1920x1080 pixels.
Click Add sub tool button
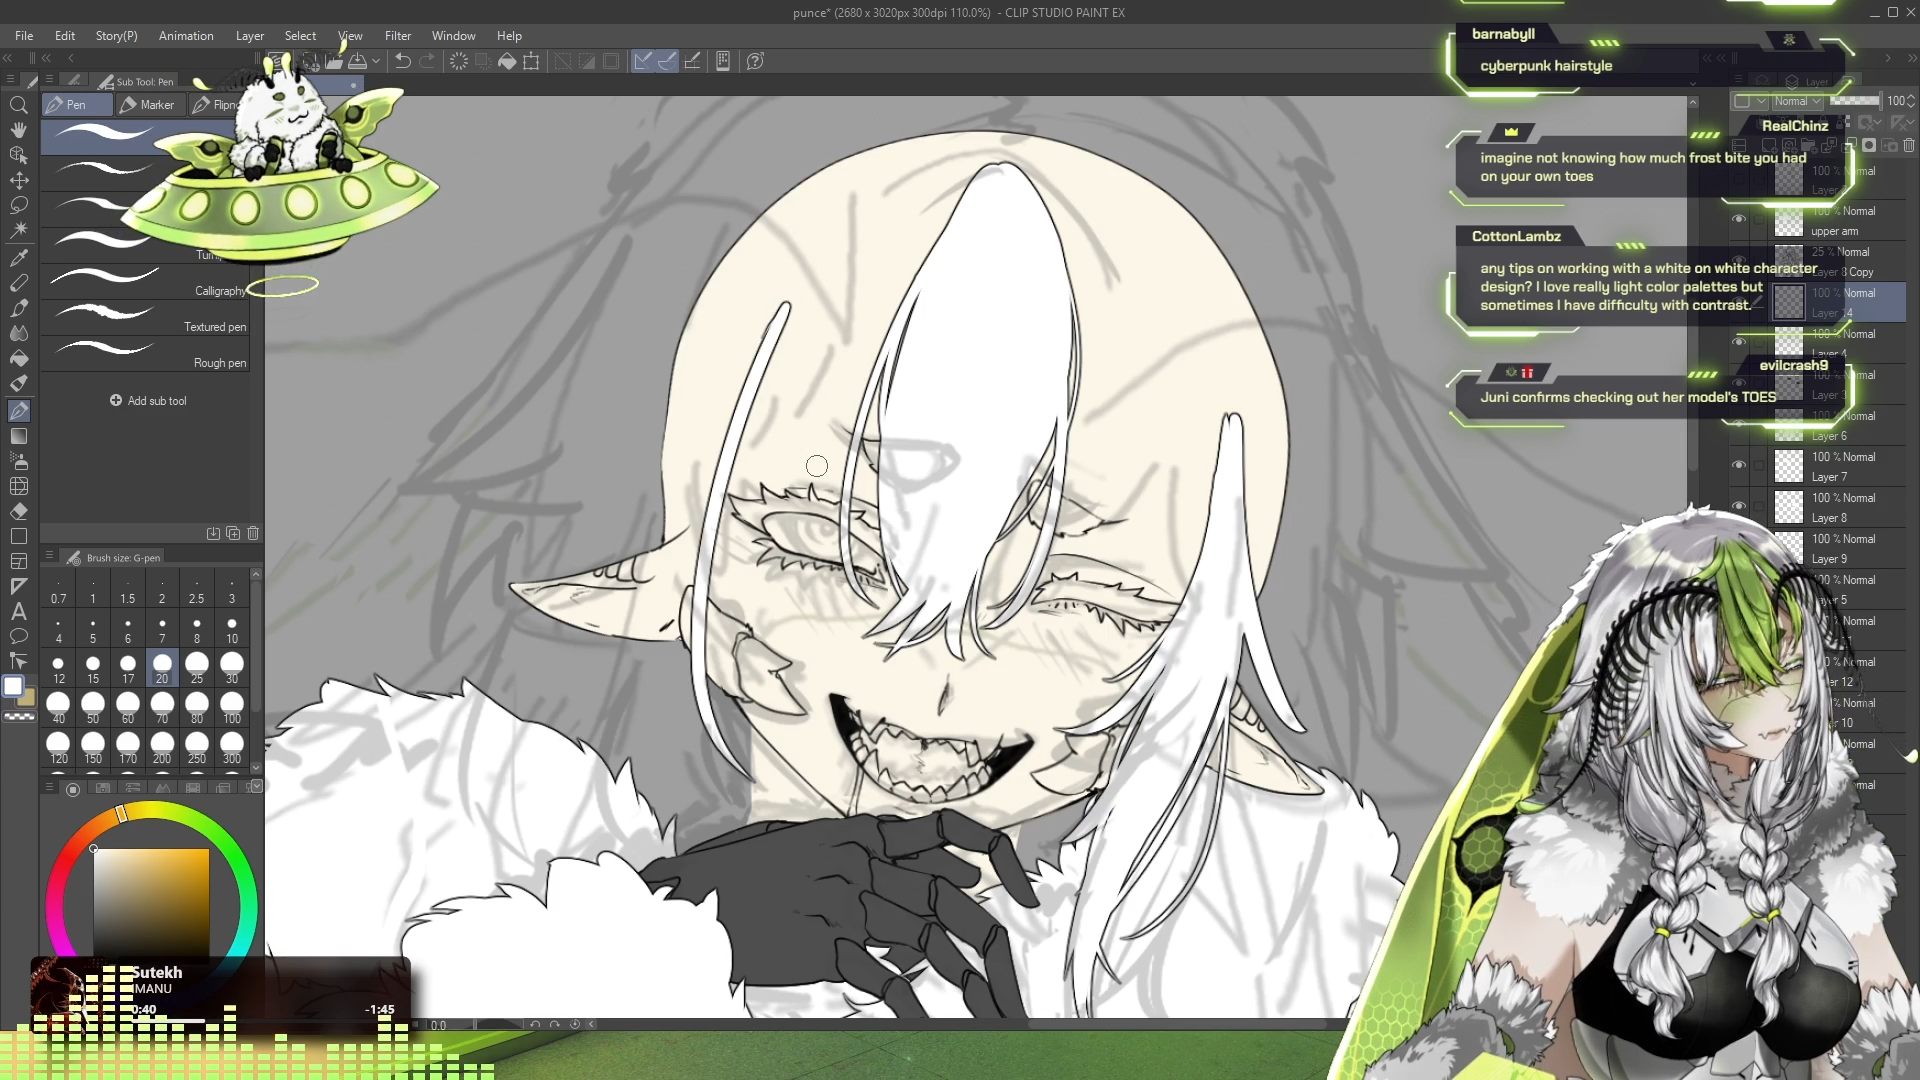(x=148, y=400)
